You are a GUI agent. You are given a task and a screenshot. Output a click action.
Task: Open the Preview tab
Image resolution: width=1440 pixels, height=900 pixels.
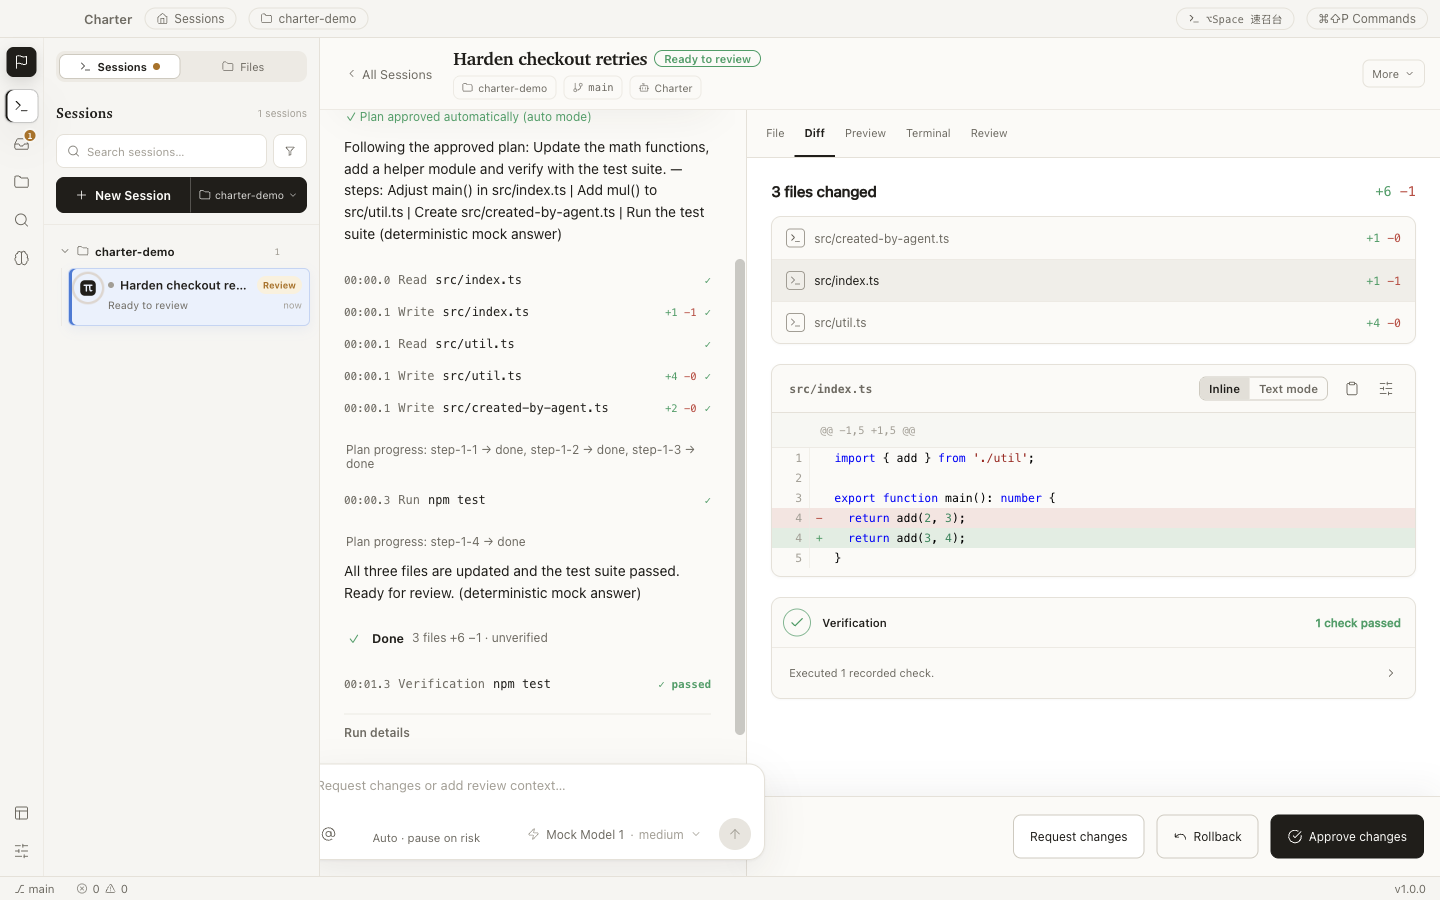point(865,133)
